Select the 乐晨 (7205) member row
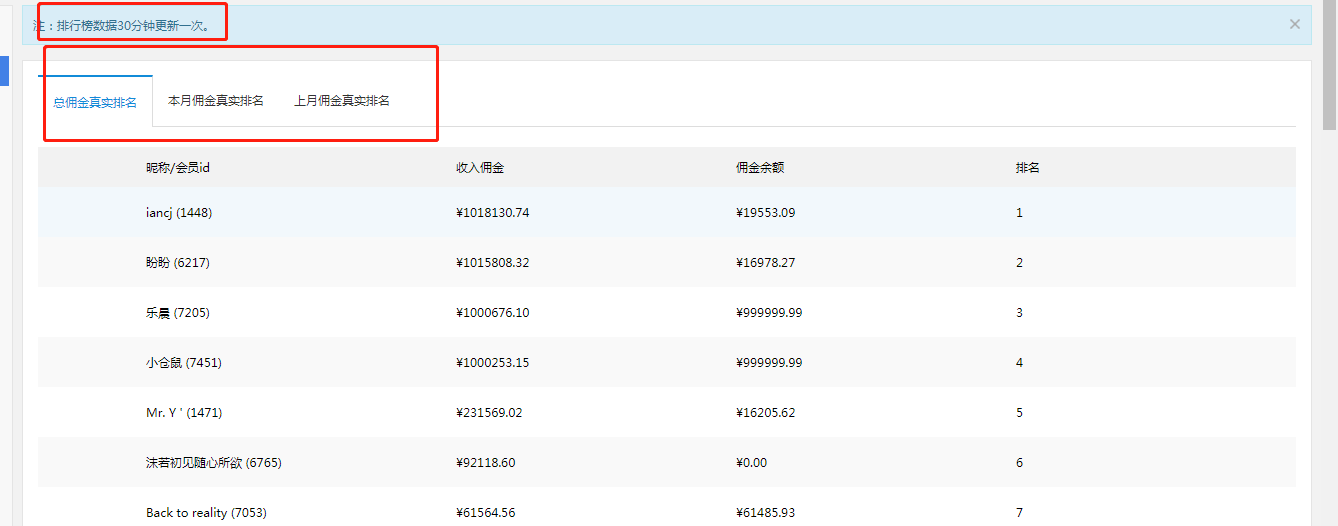 178,313
